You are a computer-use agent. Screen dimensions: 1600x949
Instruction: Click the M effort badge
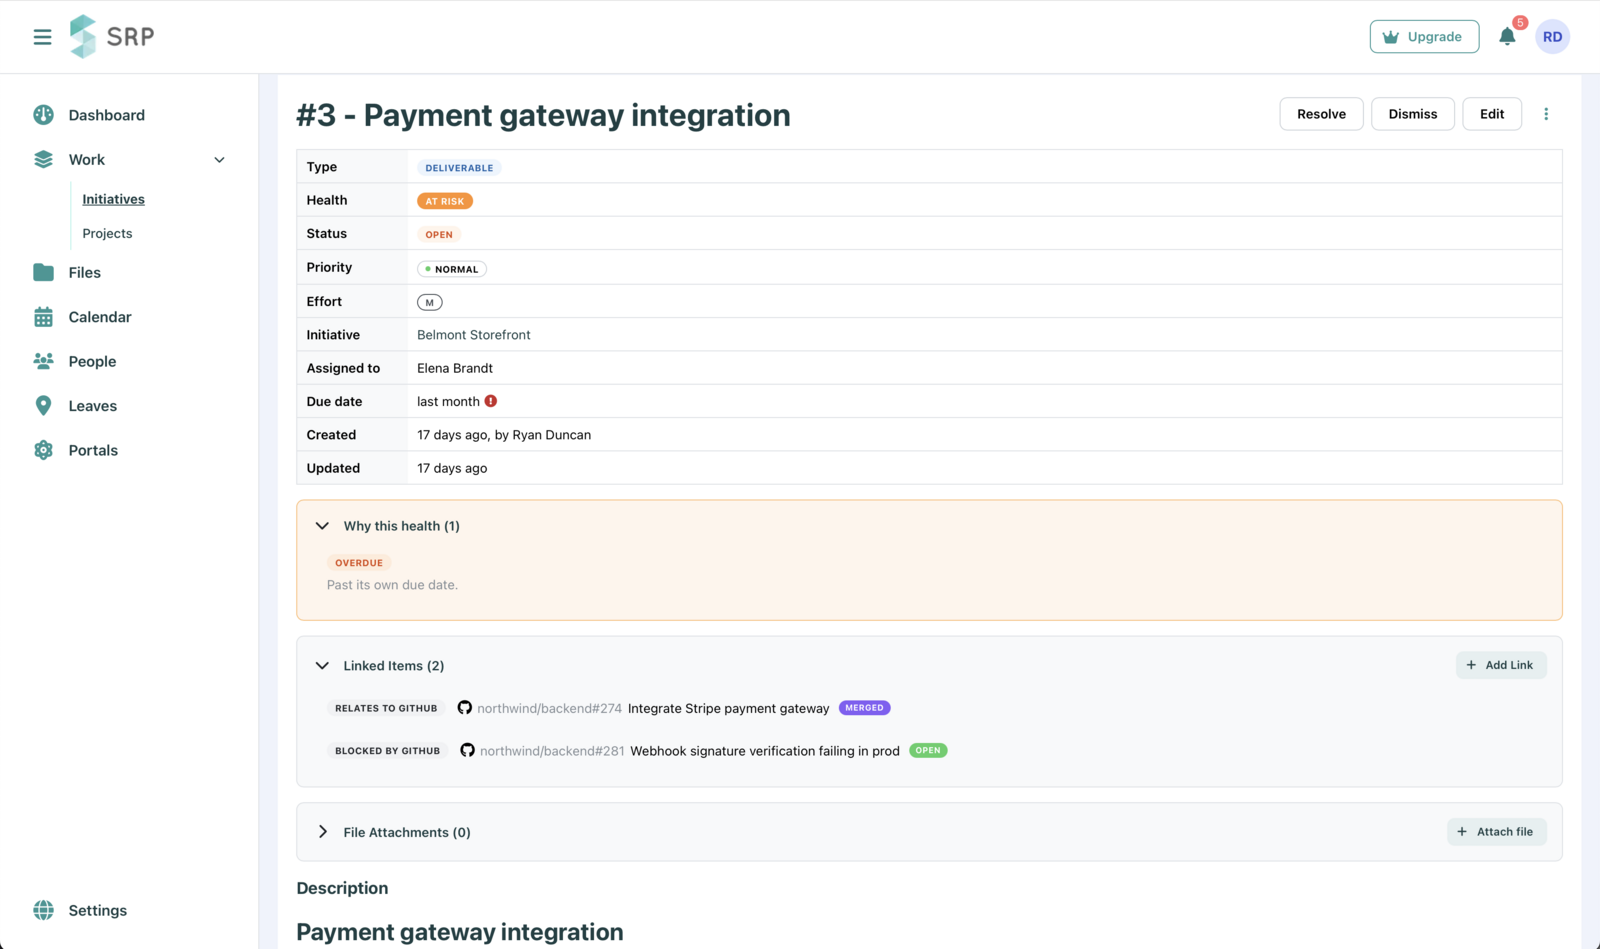pyautogui.click(x=430, y=302)
